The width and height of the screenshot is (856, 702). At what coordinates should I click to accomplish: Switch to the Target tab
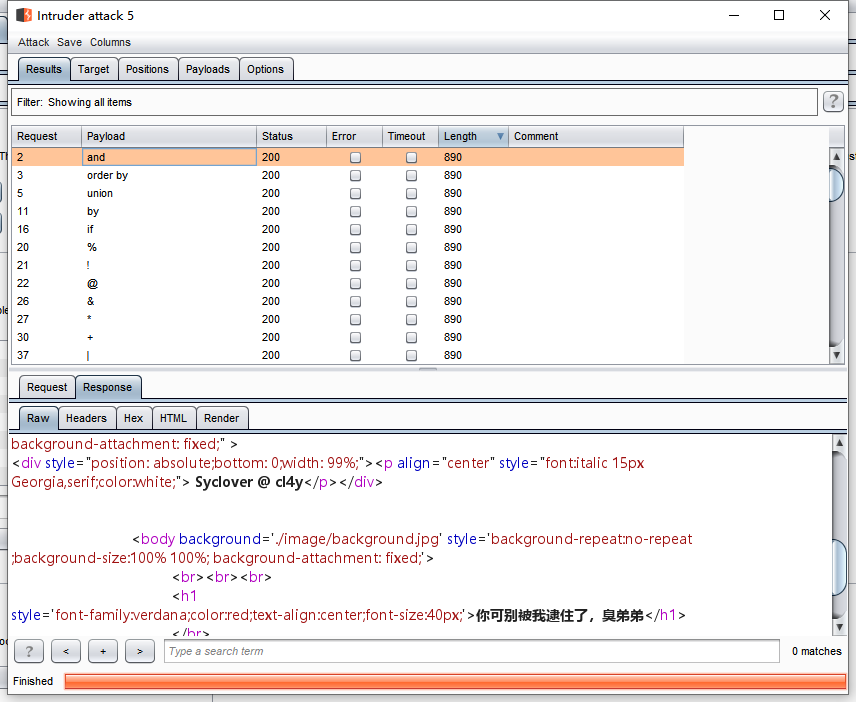point(93,69)
